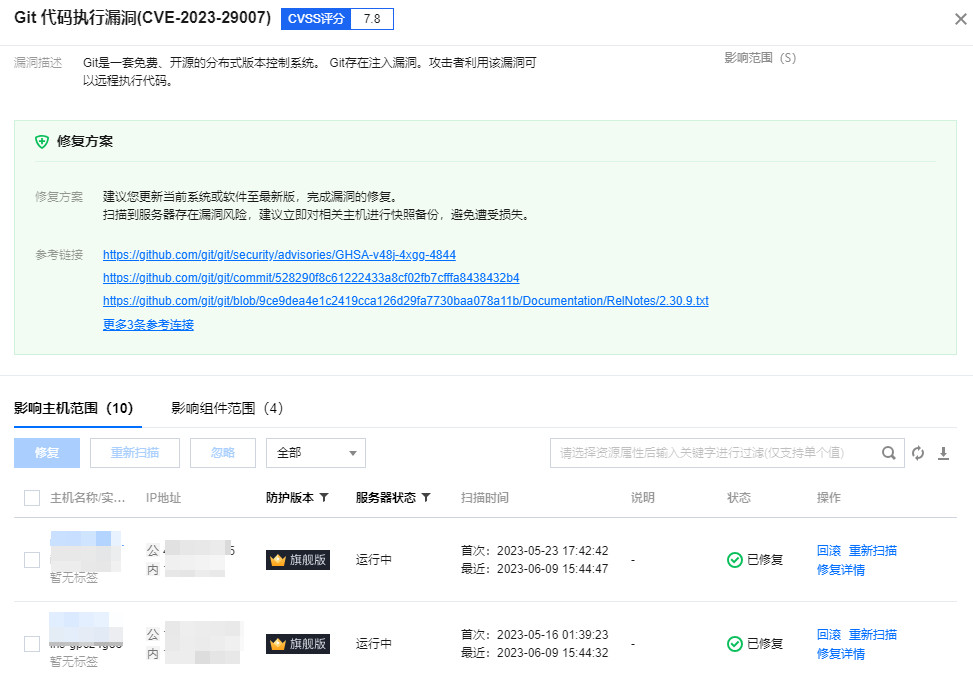Check the first host row checkbox
The height and width of the screenshot is (680, 973).
[x=32, y=560]
